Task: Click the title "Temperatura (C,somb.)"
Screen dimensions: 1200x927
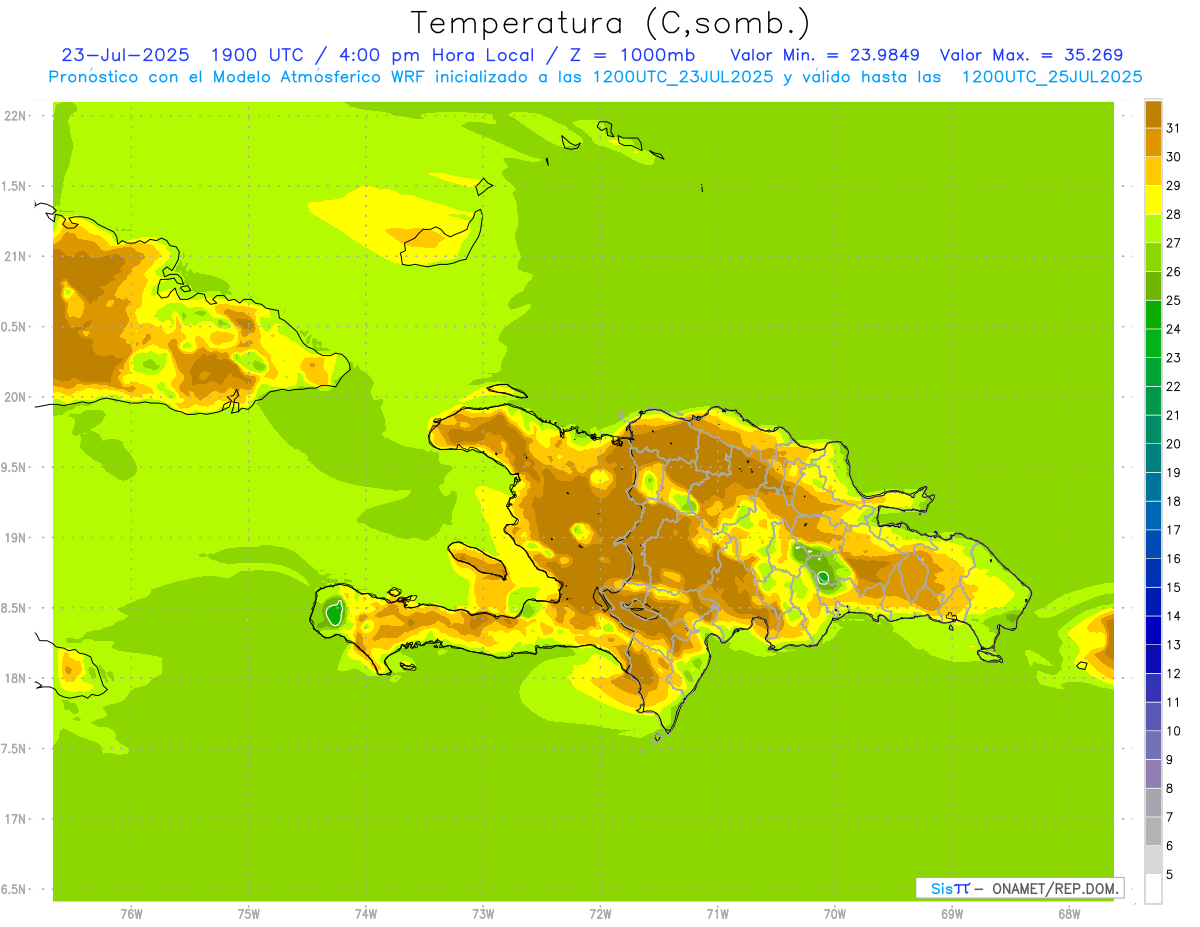Action: [x=611, y=23]
